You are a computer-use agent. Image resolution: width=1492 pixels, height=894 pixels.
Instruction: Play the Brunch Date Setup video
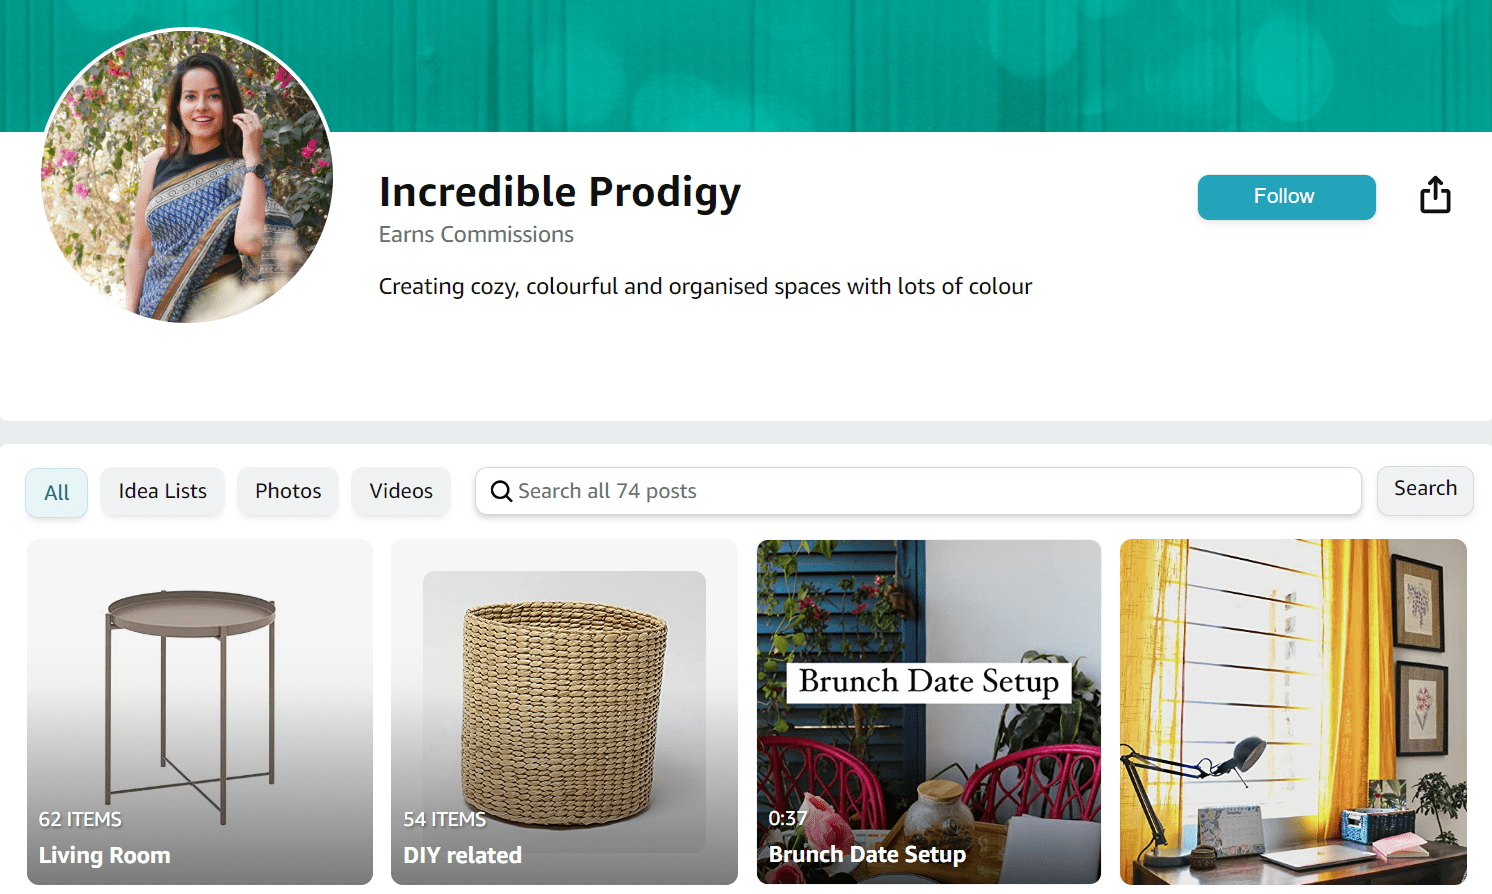[929, 712]
